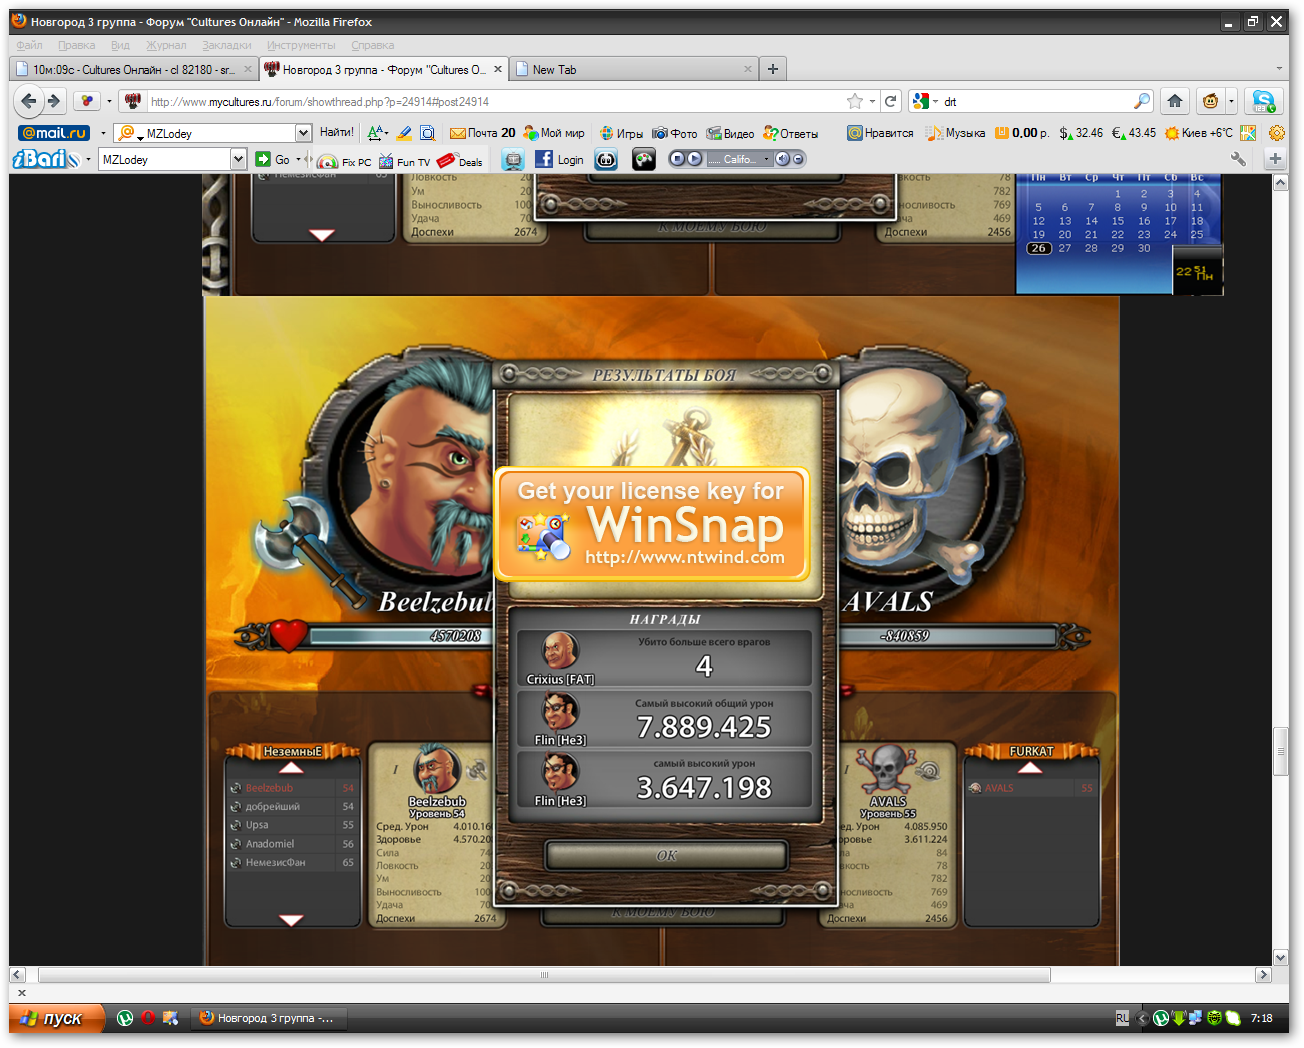Click the Facebook Login button

(560, 159)
